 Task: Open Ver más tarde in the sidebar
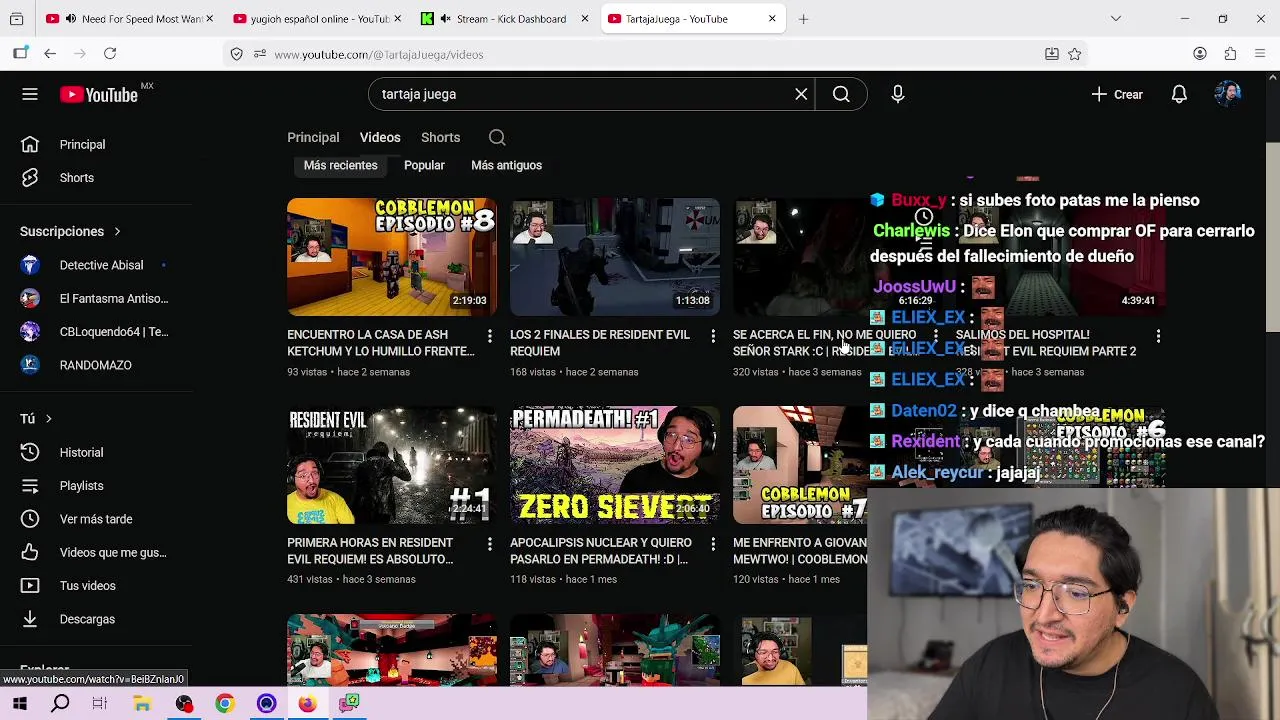click(x=95, y=519)
